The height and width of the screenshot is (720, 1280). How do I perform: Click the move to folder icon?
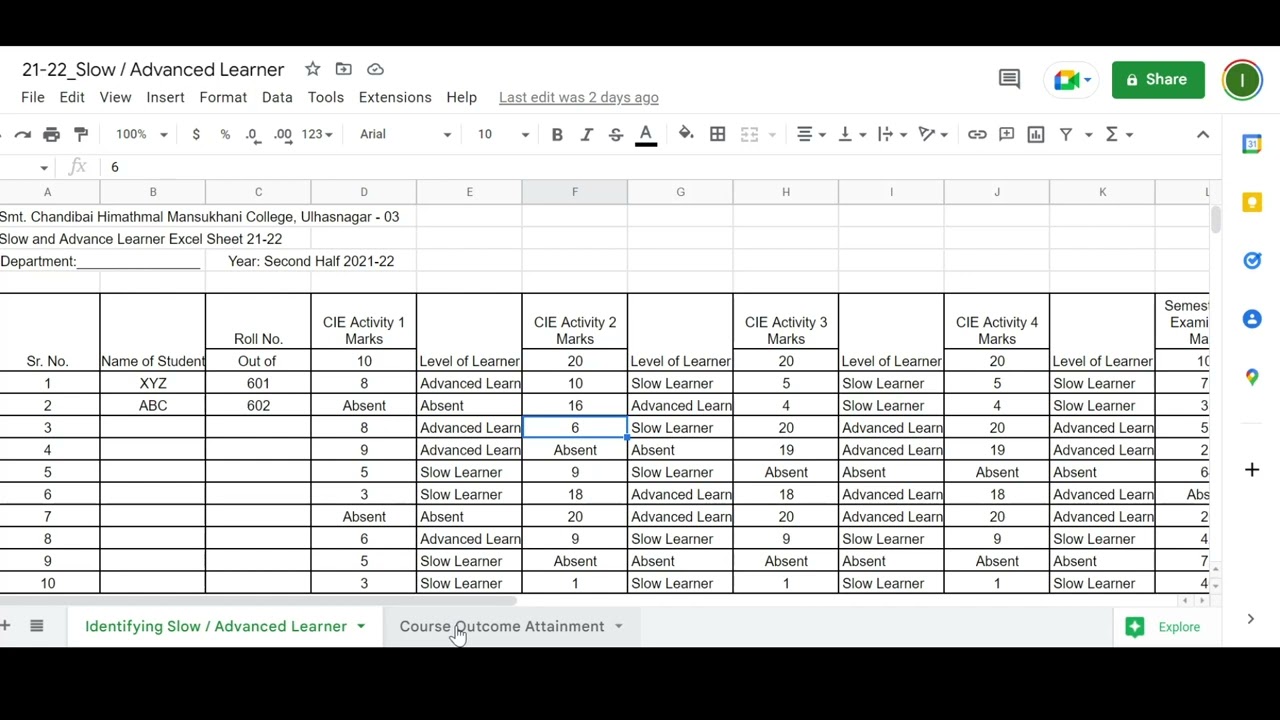click(x=344, y=69)
